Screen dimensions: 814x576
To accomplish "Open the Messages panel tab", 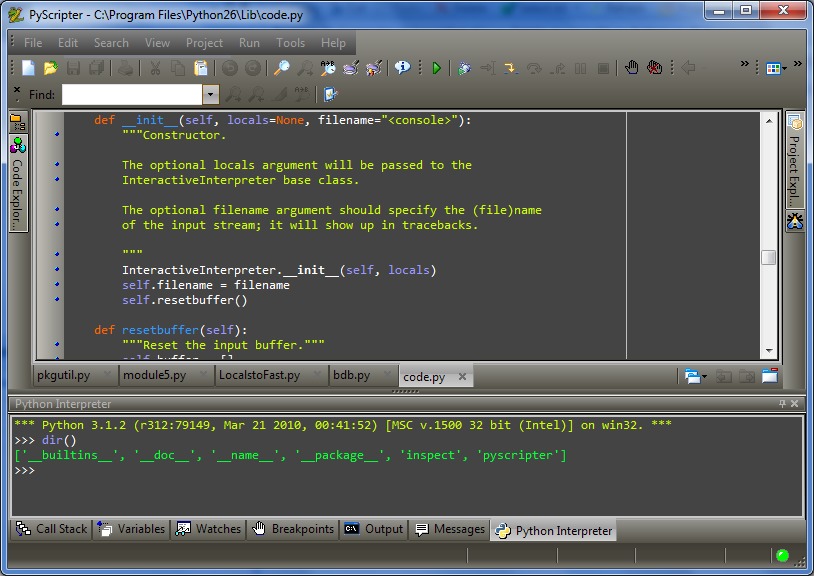I will [x=450, y=529].
